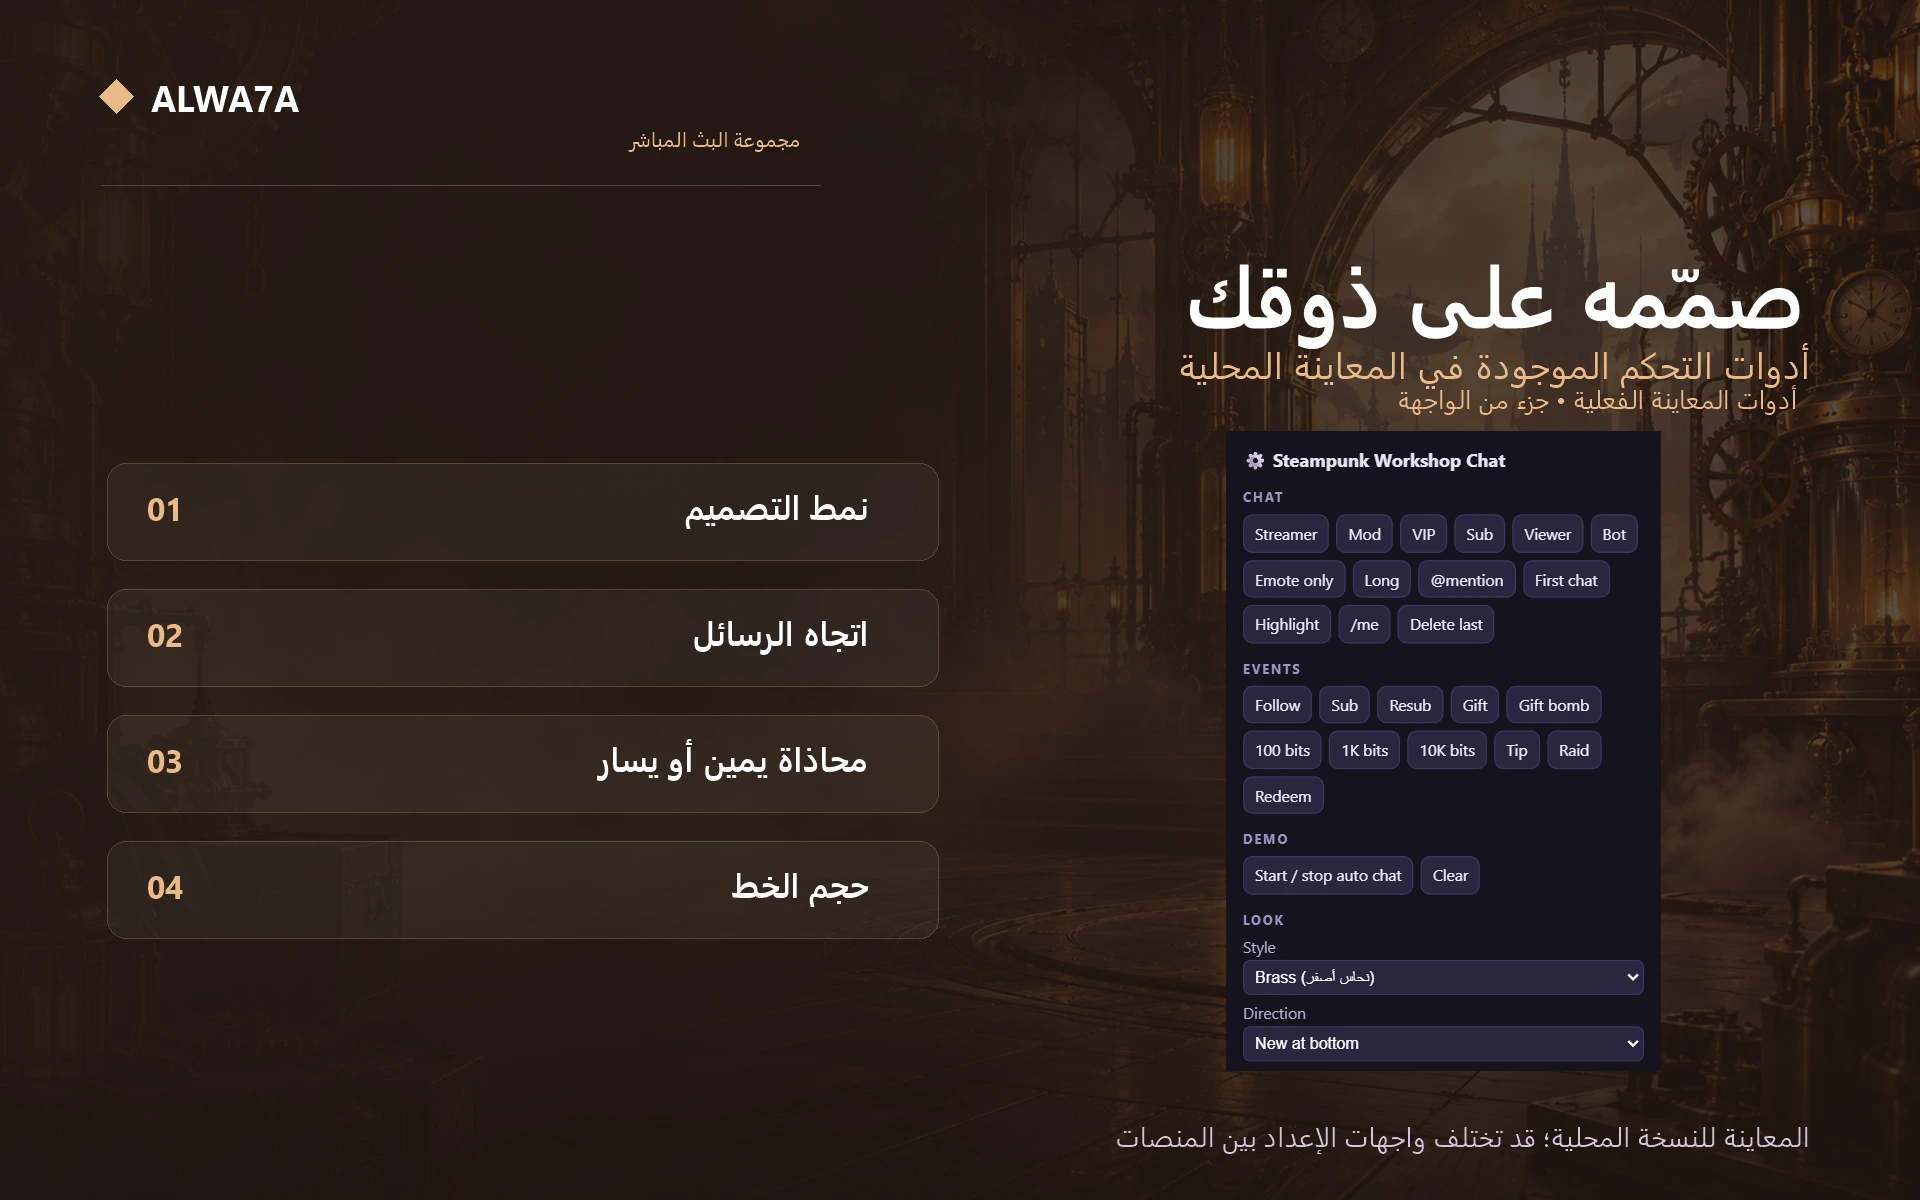Select card 02 اتجاه الرسائل

coord(523,638)
